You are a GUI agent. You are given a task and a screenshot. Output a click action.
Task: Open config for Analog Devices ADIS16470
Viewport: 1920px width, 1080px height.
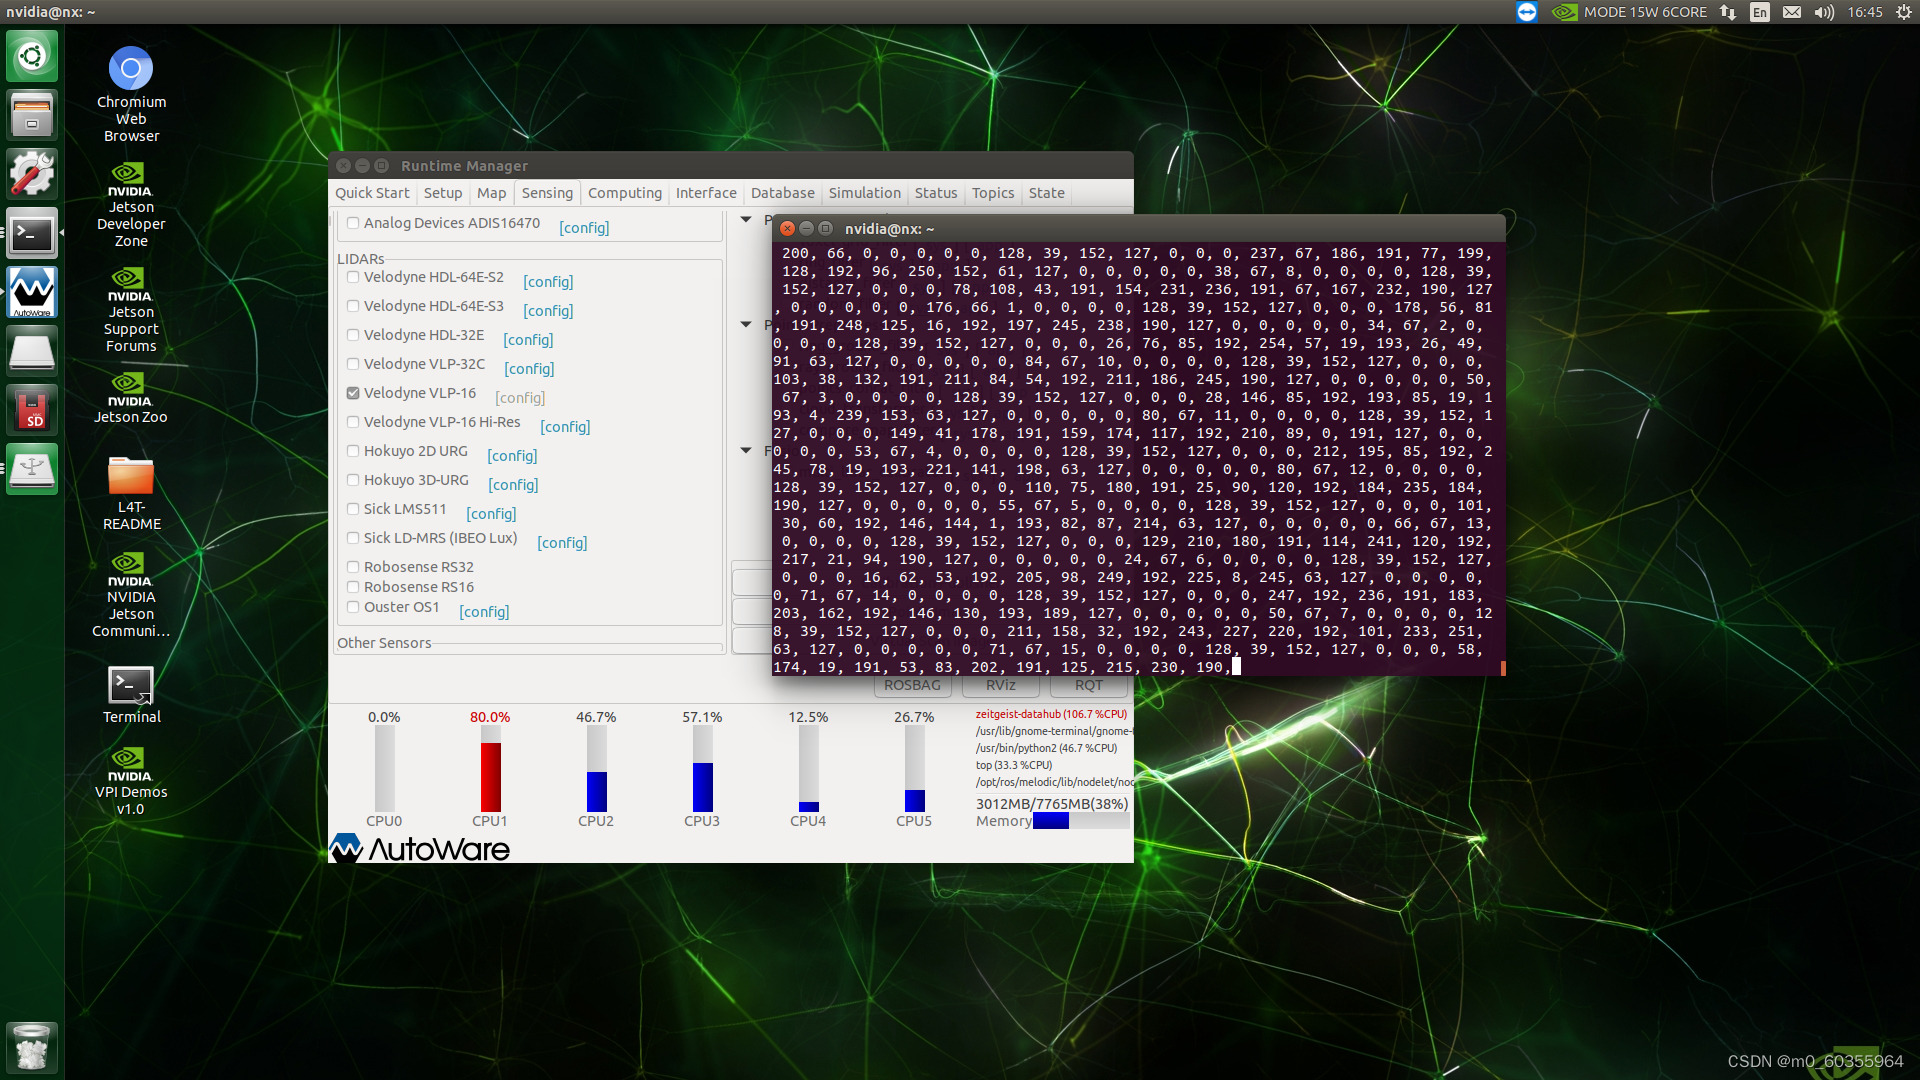[x=584, y=228]
